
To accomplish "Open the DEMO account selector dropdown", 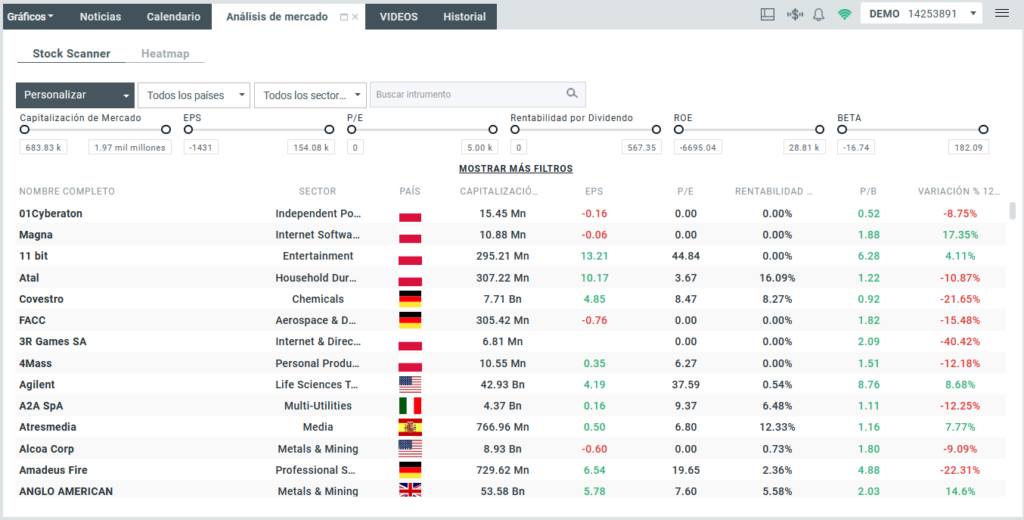I will click(x=921, y=14).
